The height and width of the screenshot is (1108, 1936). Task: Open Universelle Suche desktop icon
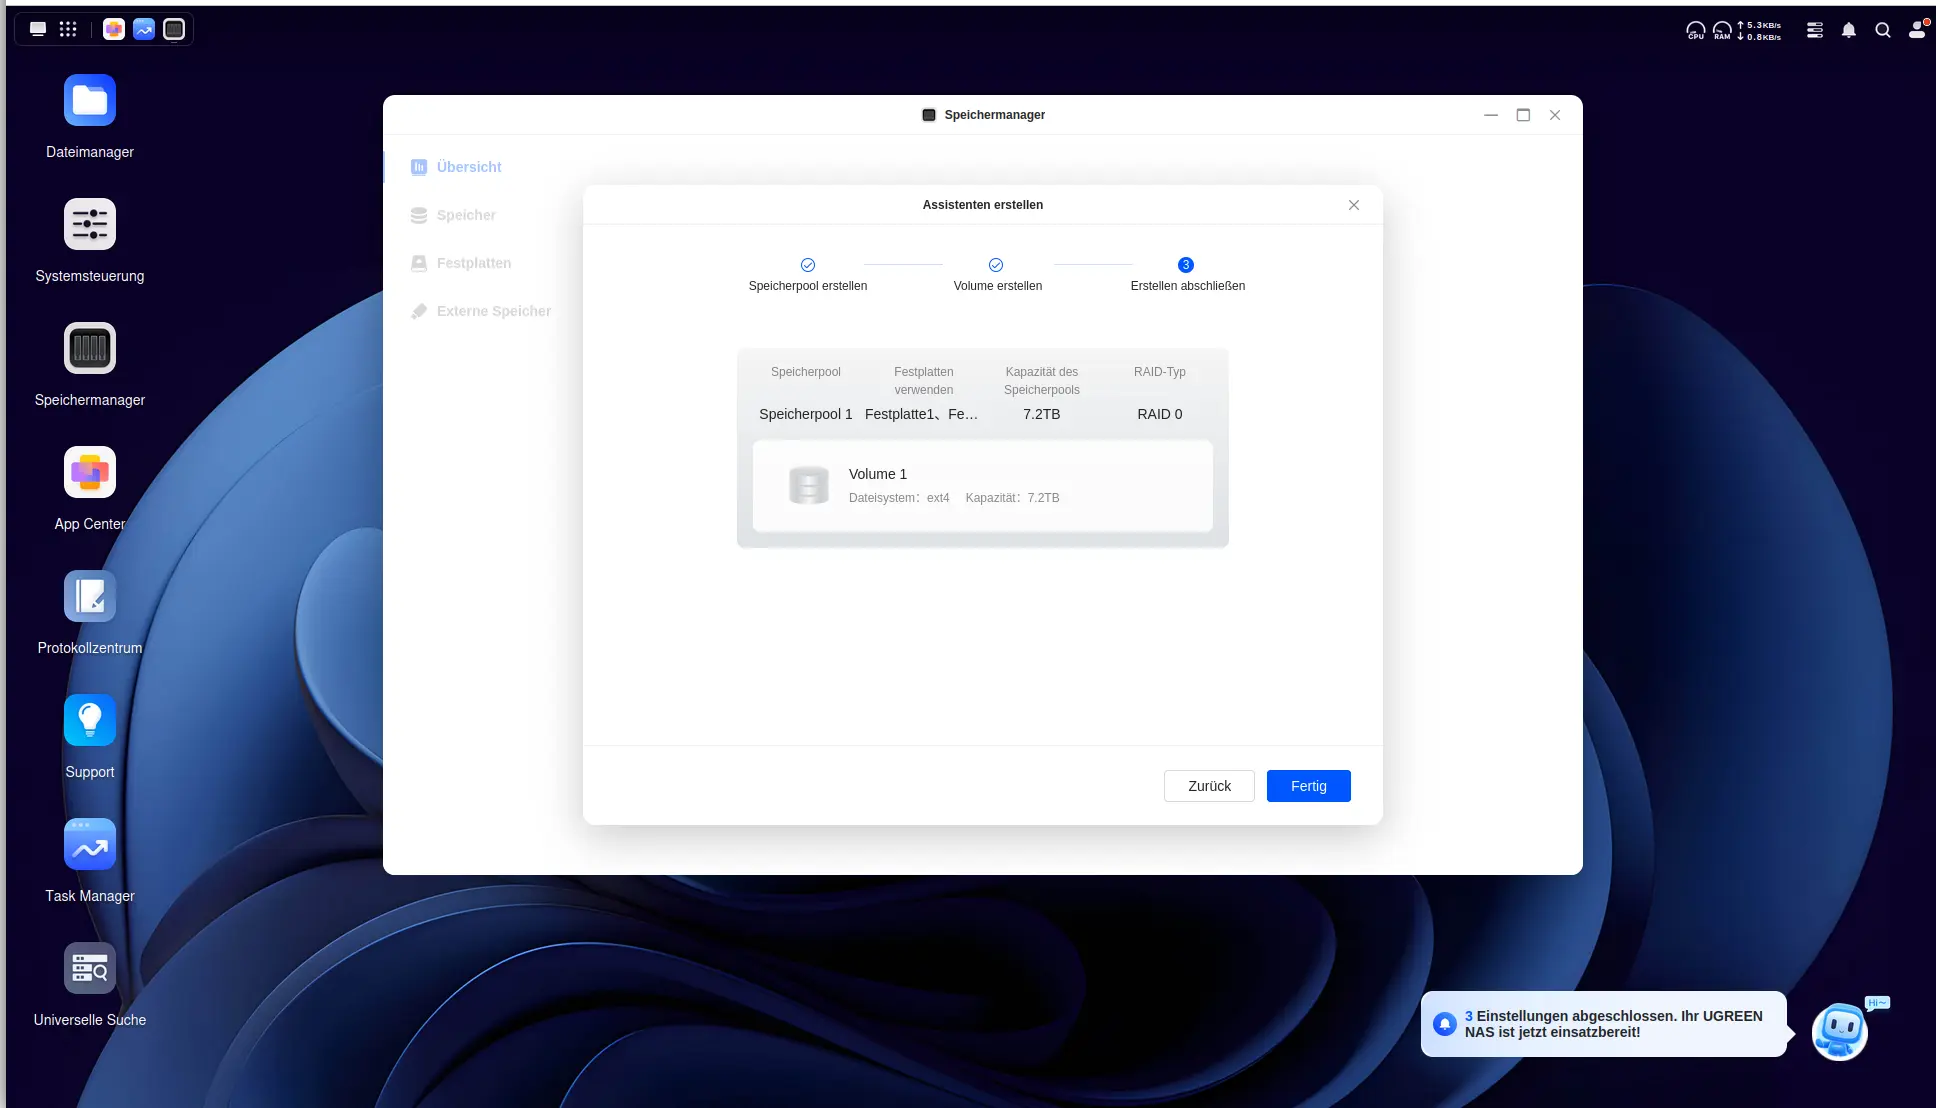[x=90, y=969]
